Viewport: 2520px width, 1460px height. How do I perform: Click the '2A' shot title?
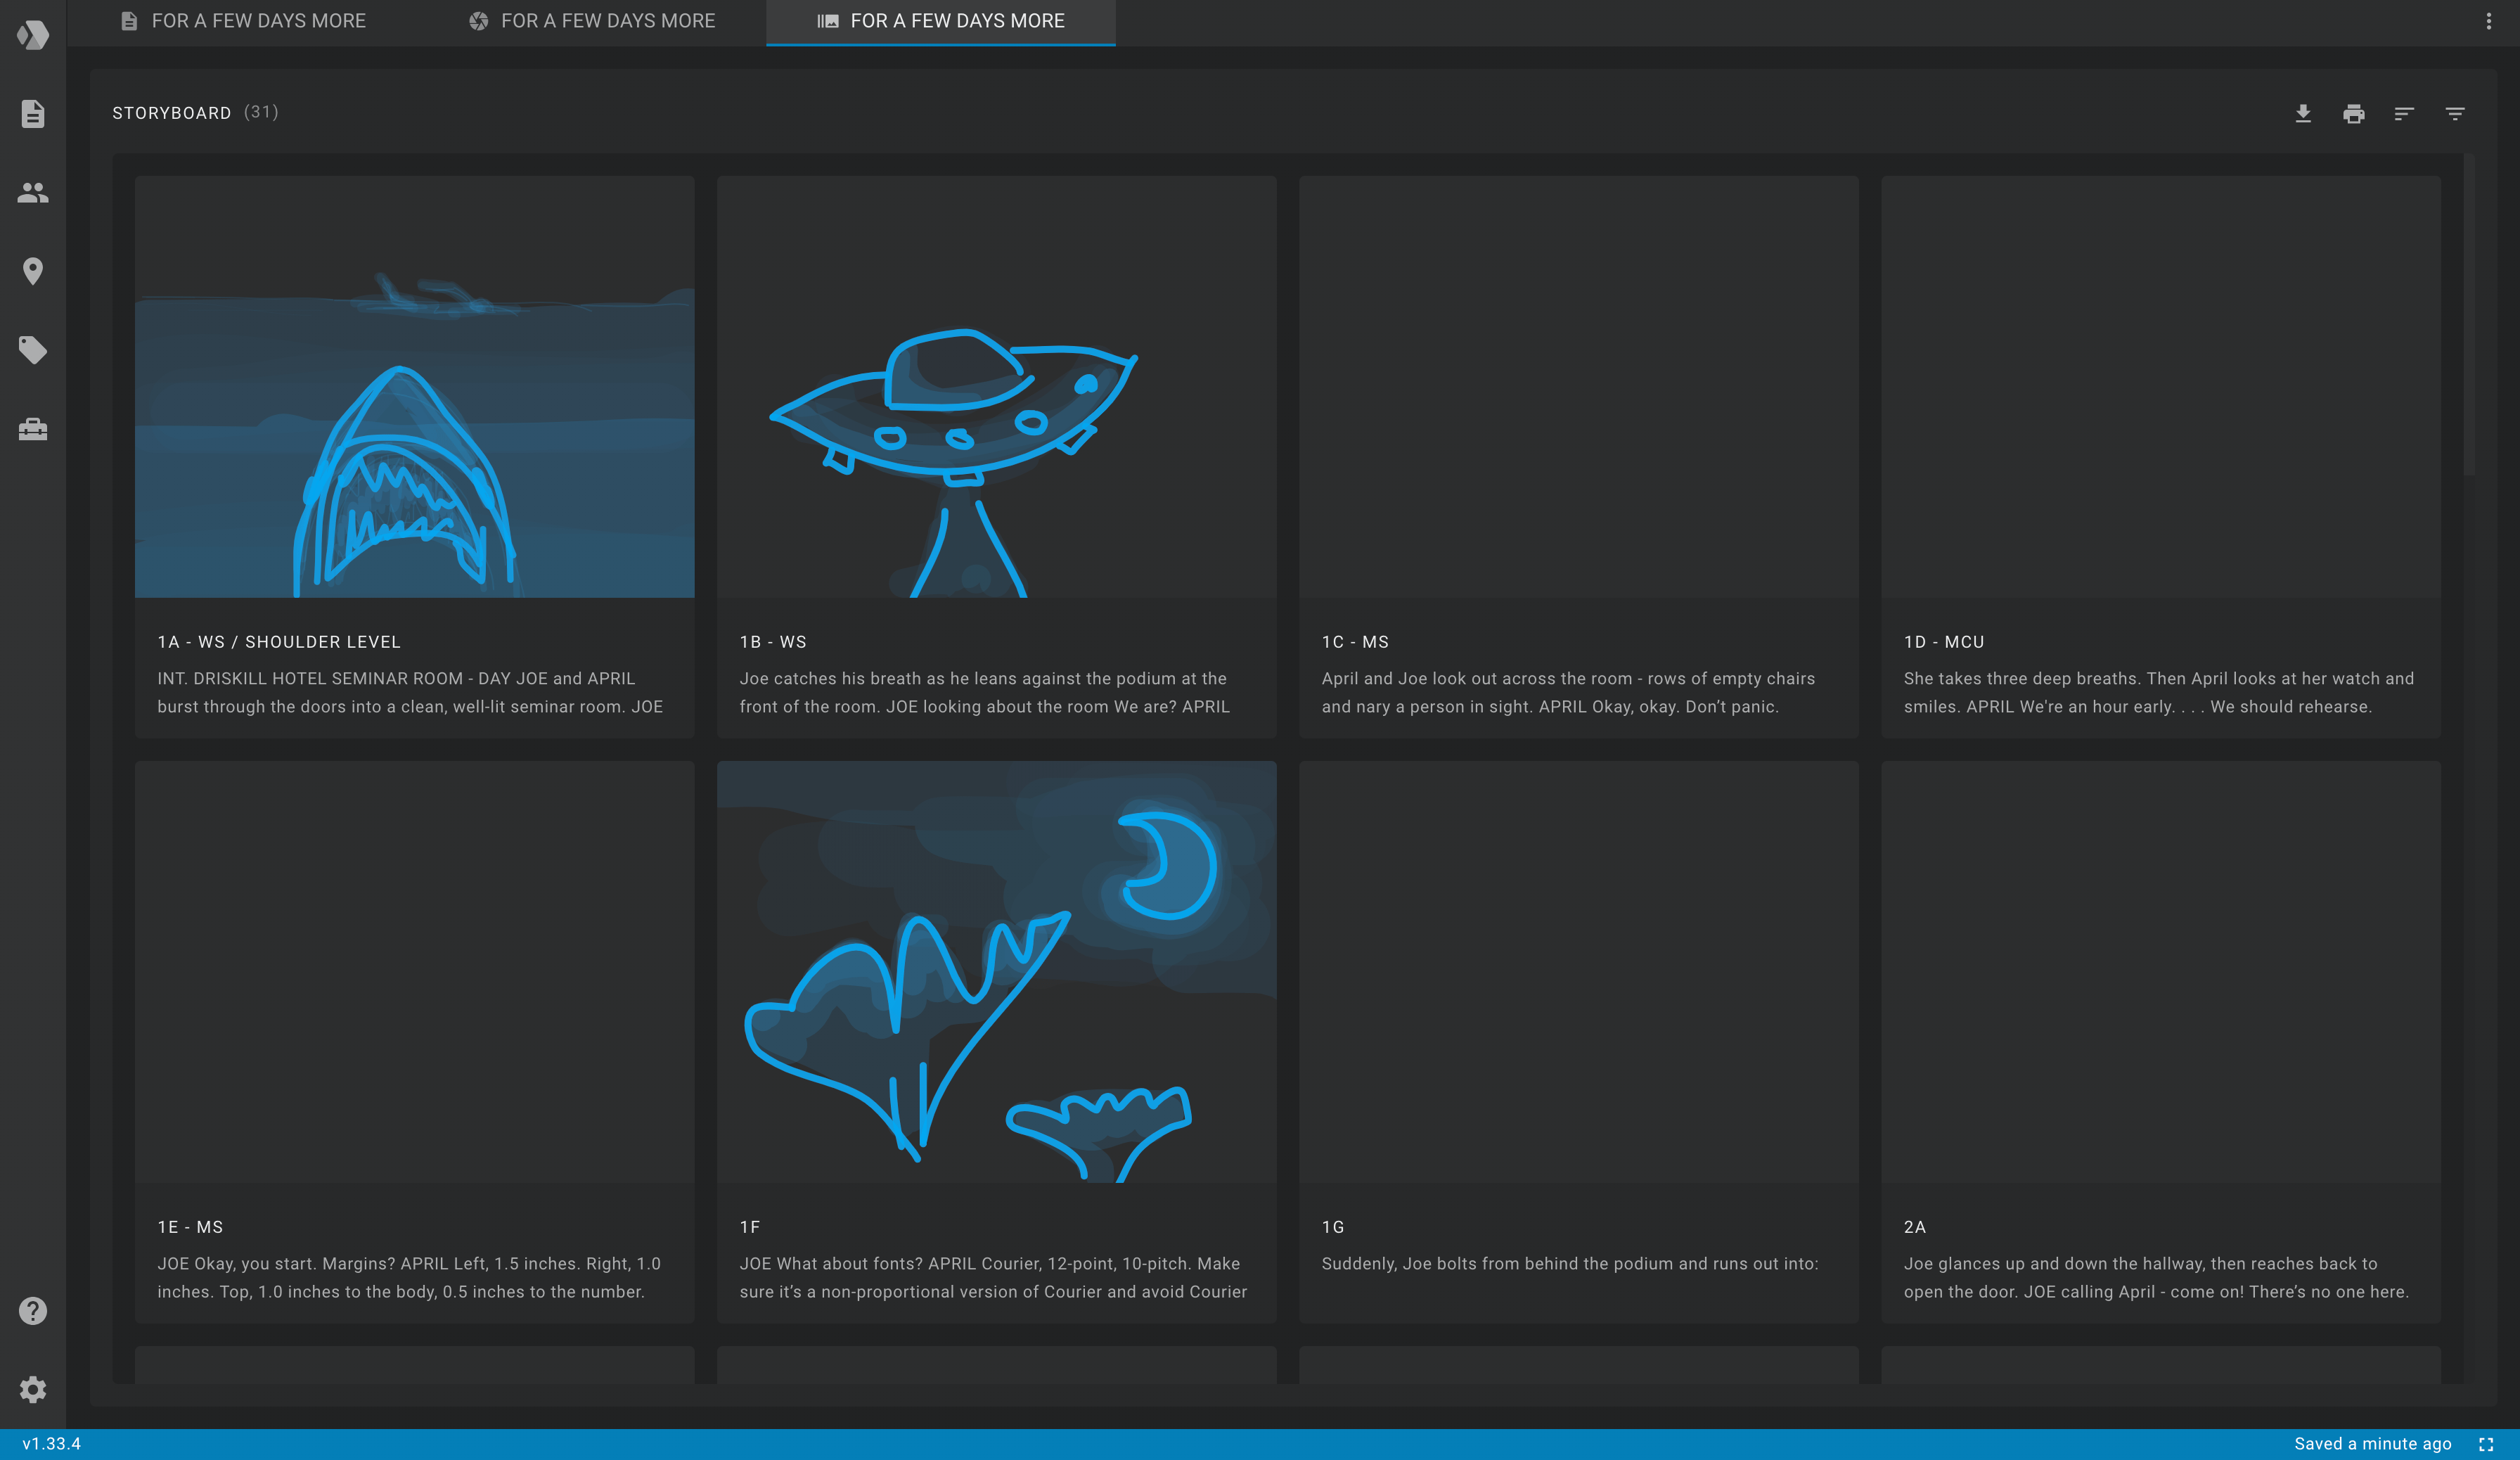pos(1915,1227)
